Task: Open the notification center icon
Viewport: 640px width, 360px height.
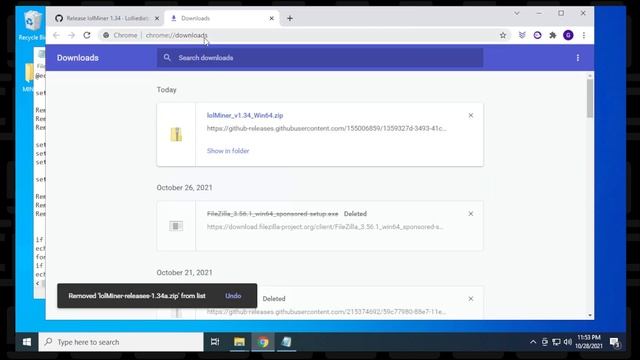Action: click(x=615, y=342)
